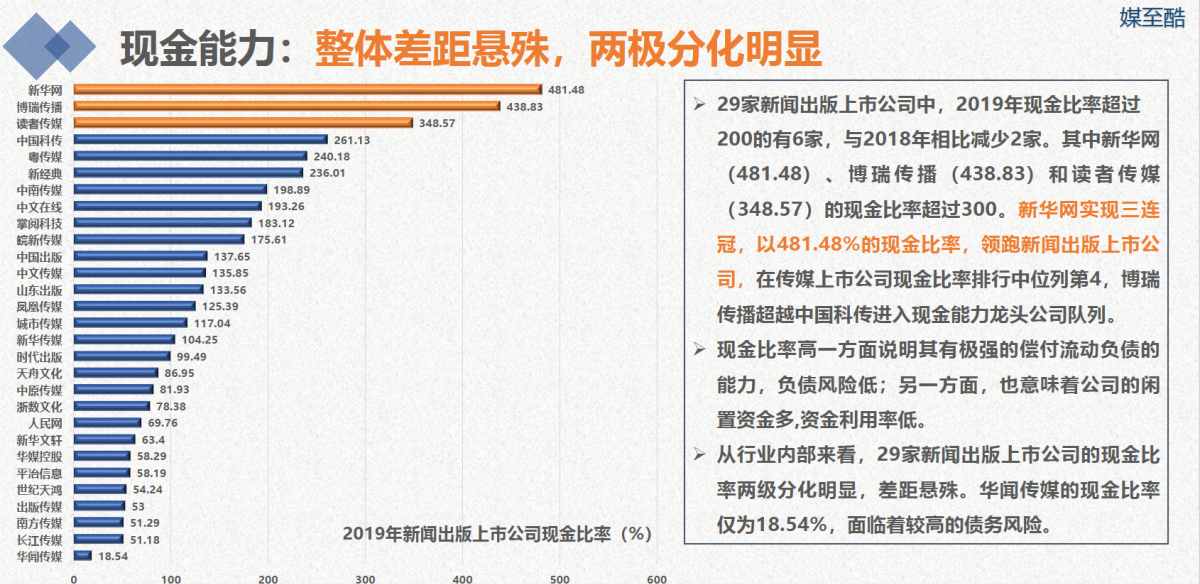
Task: Click the 山东出版 bar valued 133.56
Action: [138, 289]
